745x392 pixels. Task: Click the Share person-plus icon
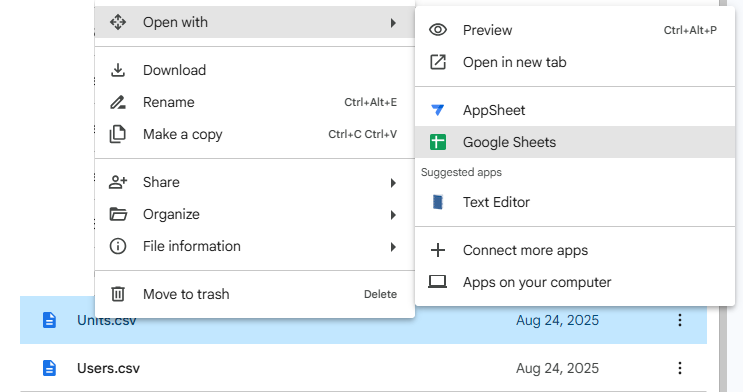118,182
